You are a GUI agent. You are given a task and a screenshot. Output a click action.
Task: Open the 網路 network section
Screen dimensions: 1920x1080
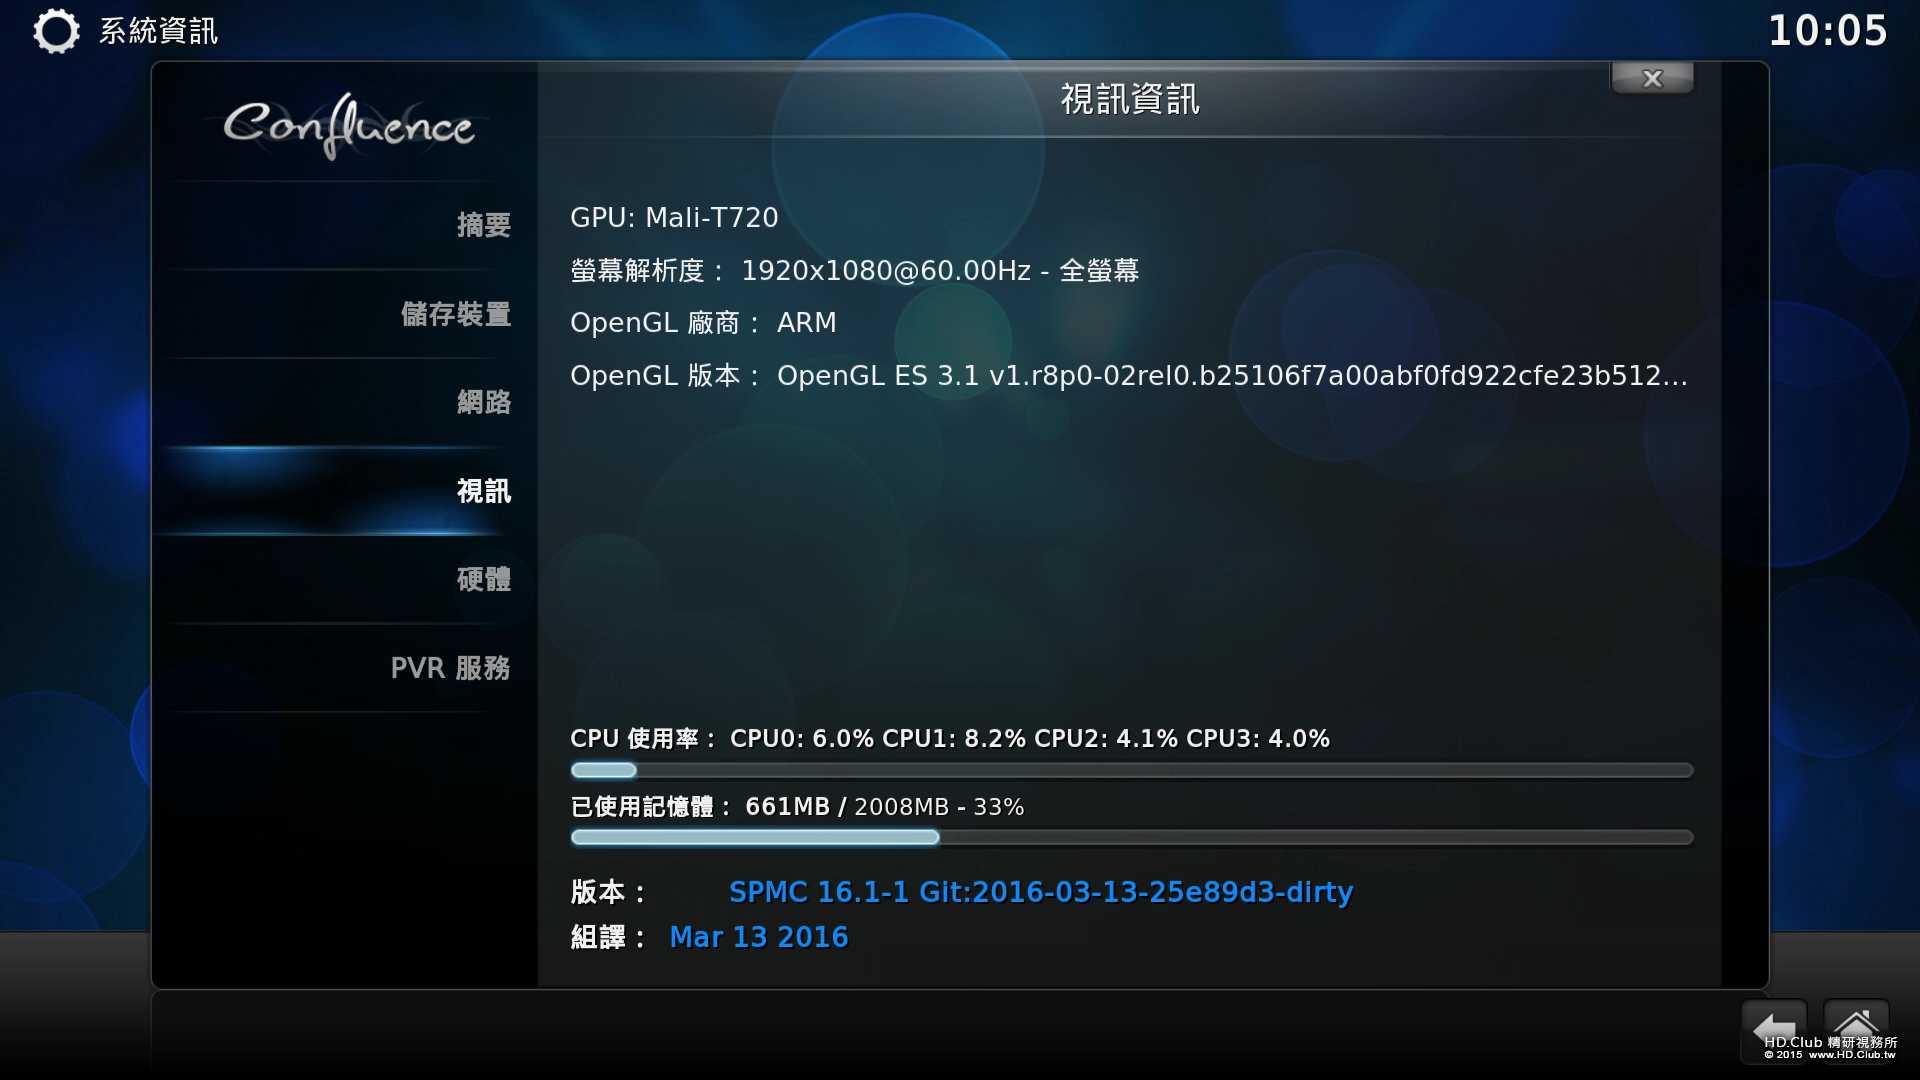[483, 402]
